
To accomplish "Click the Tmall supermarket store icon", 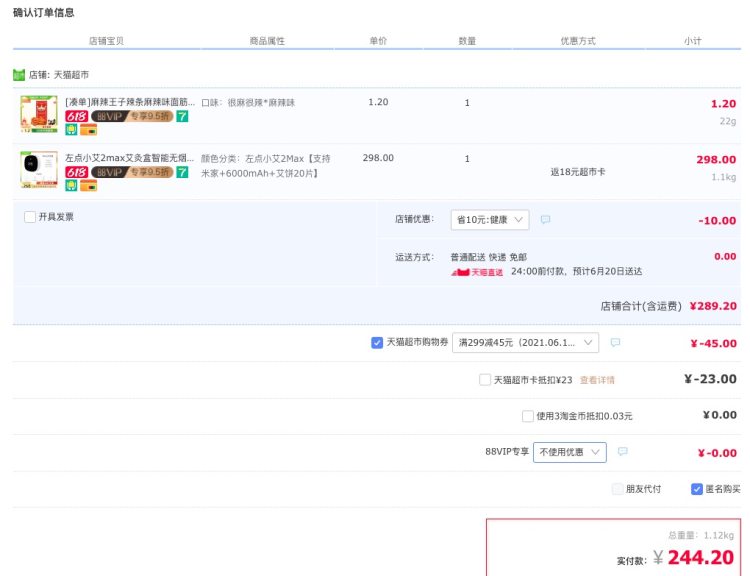I will (19, 75).
